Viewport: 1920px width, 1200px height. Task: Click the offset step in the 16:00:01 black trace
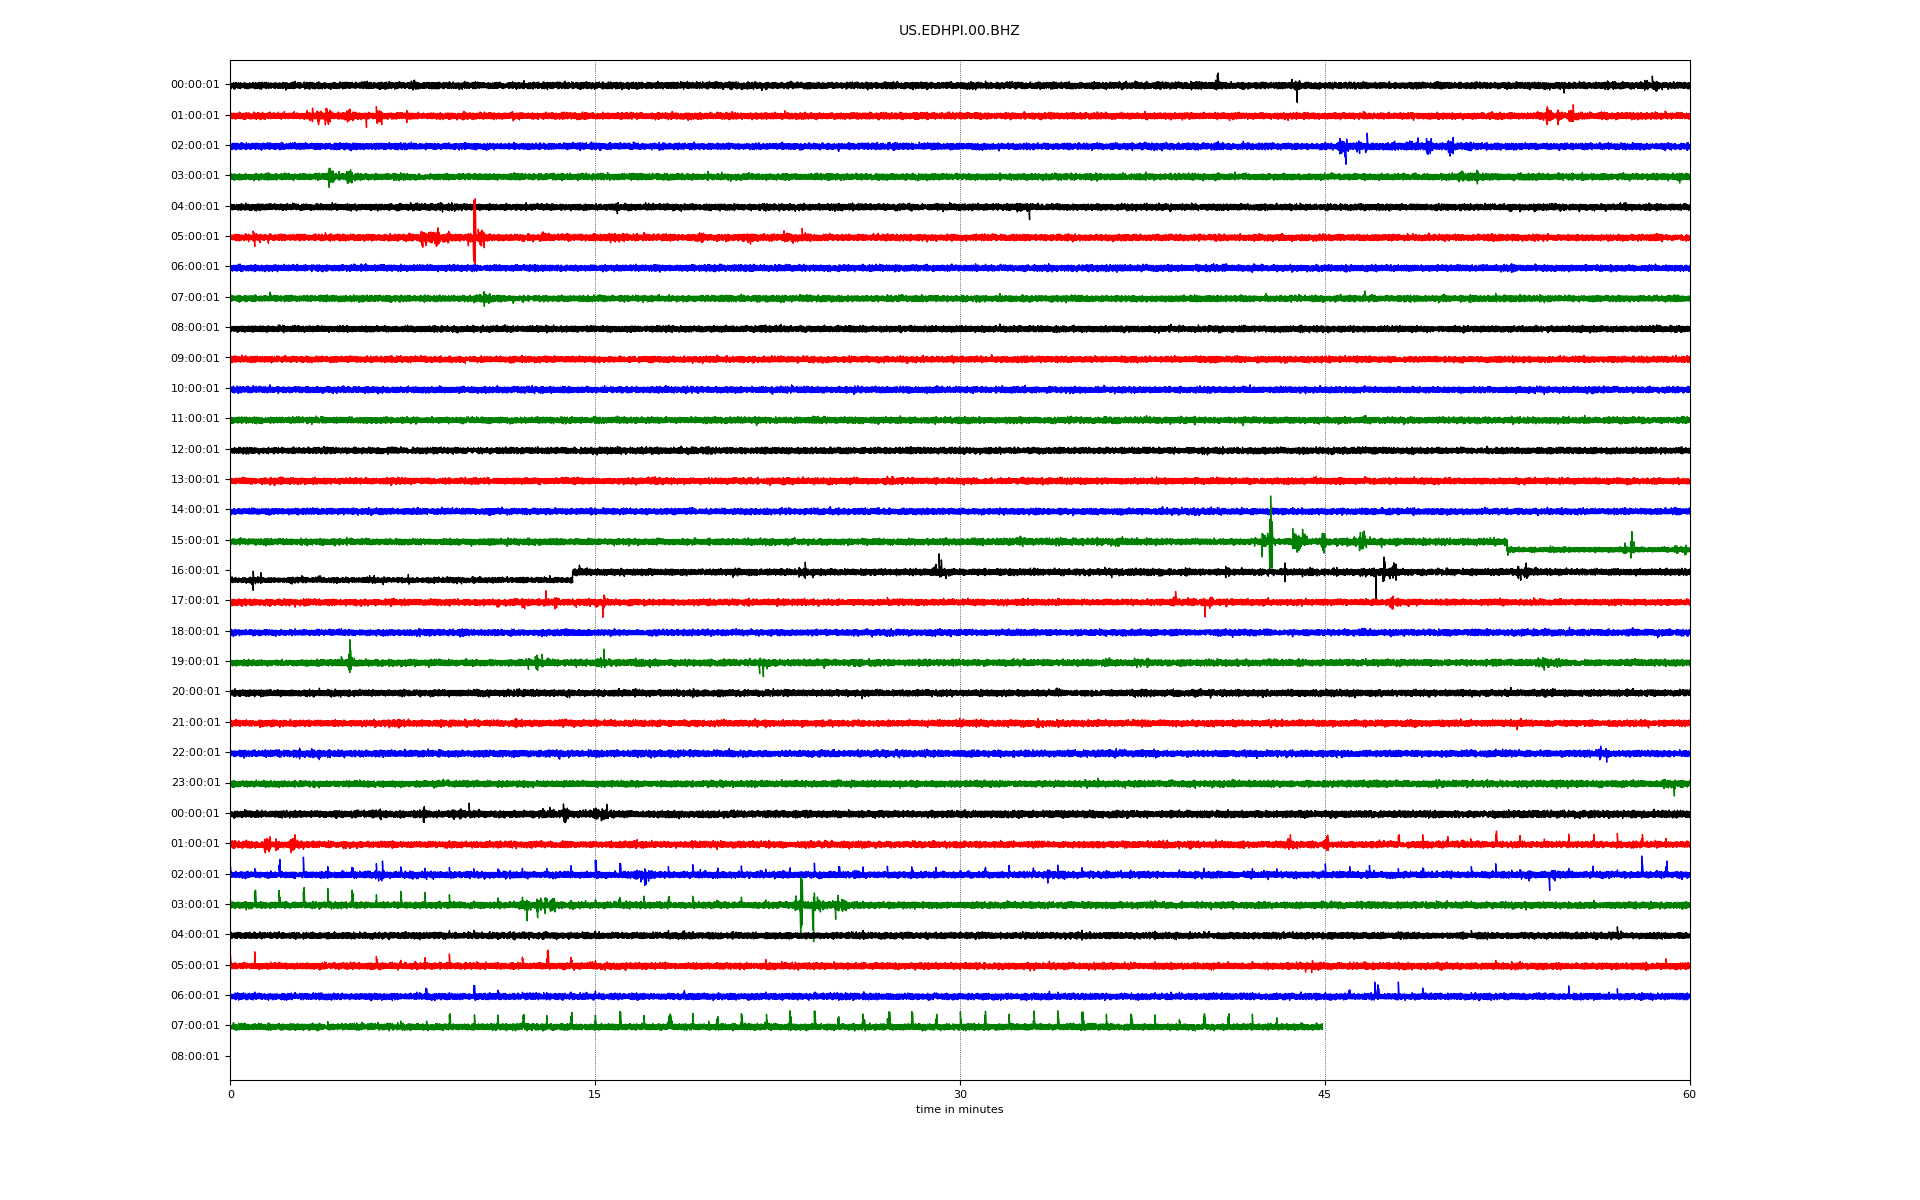pyautogui.click(x=573, y=575)
